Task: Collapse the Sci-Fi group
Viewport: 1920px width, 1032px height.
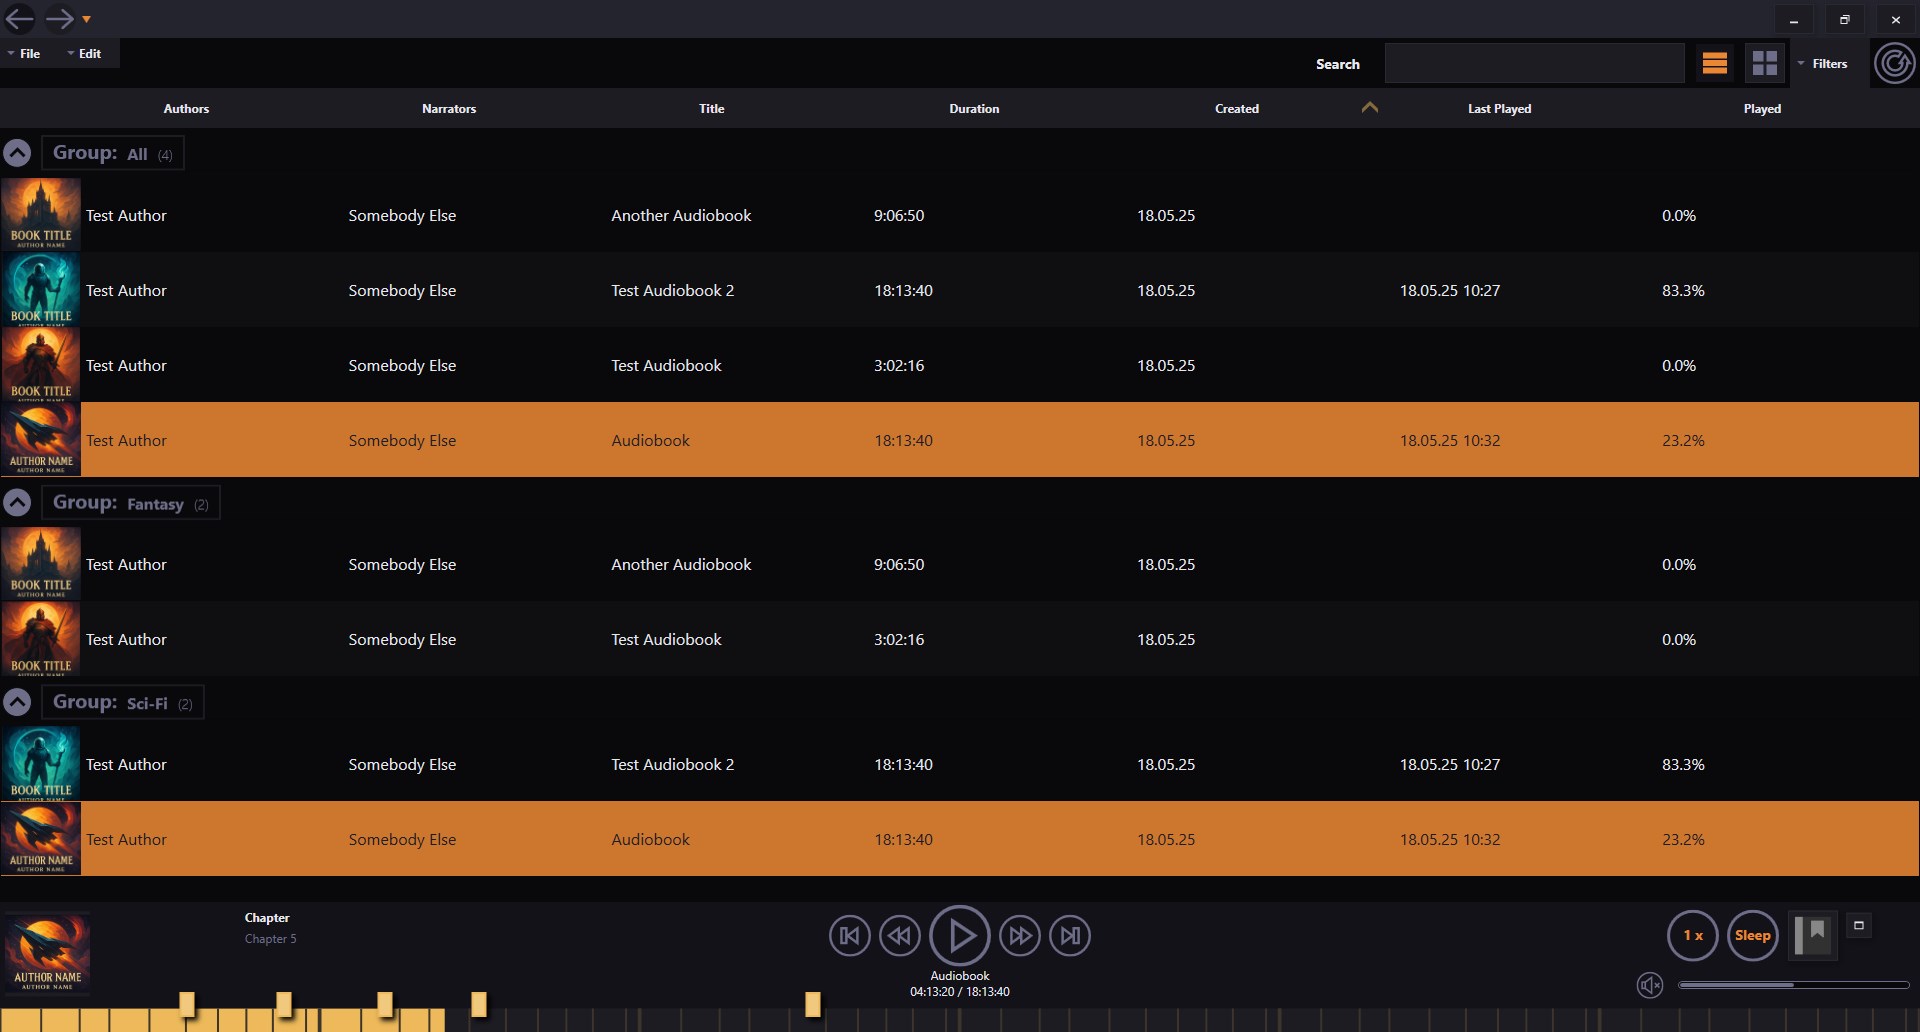Action: [16, 702]
